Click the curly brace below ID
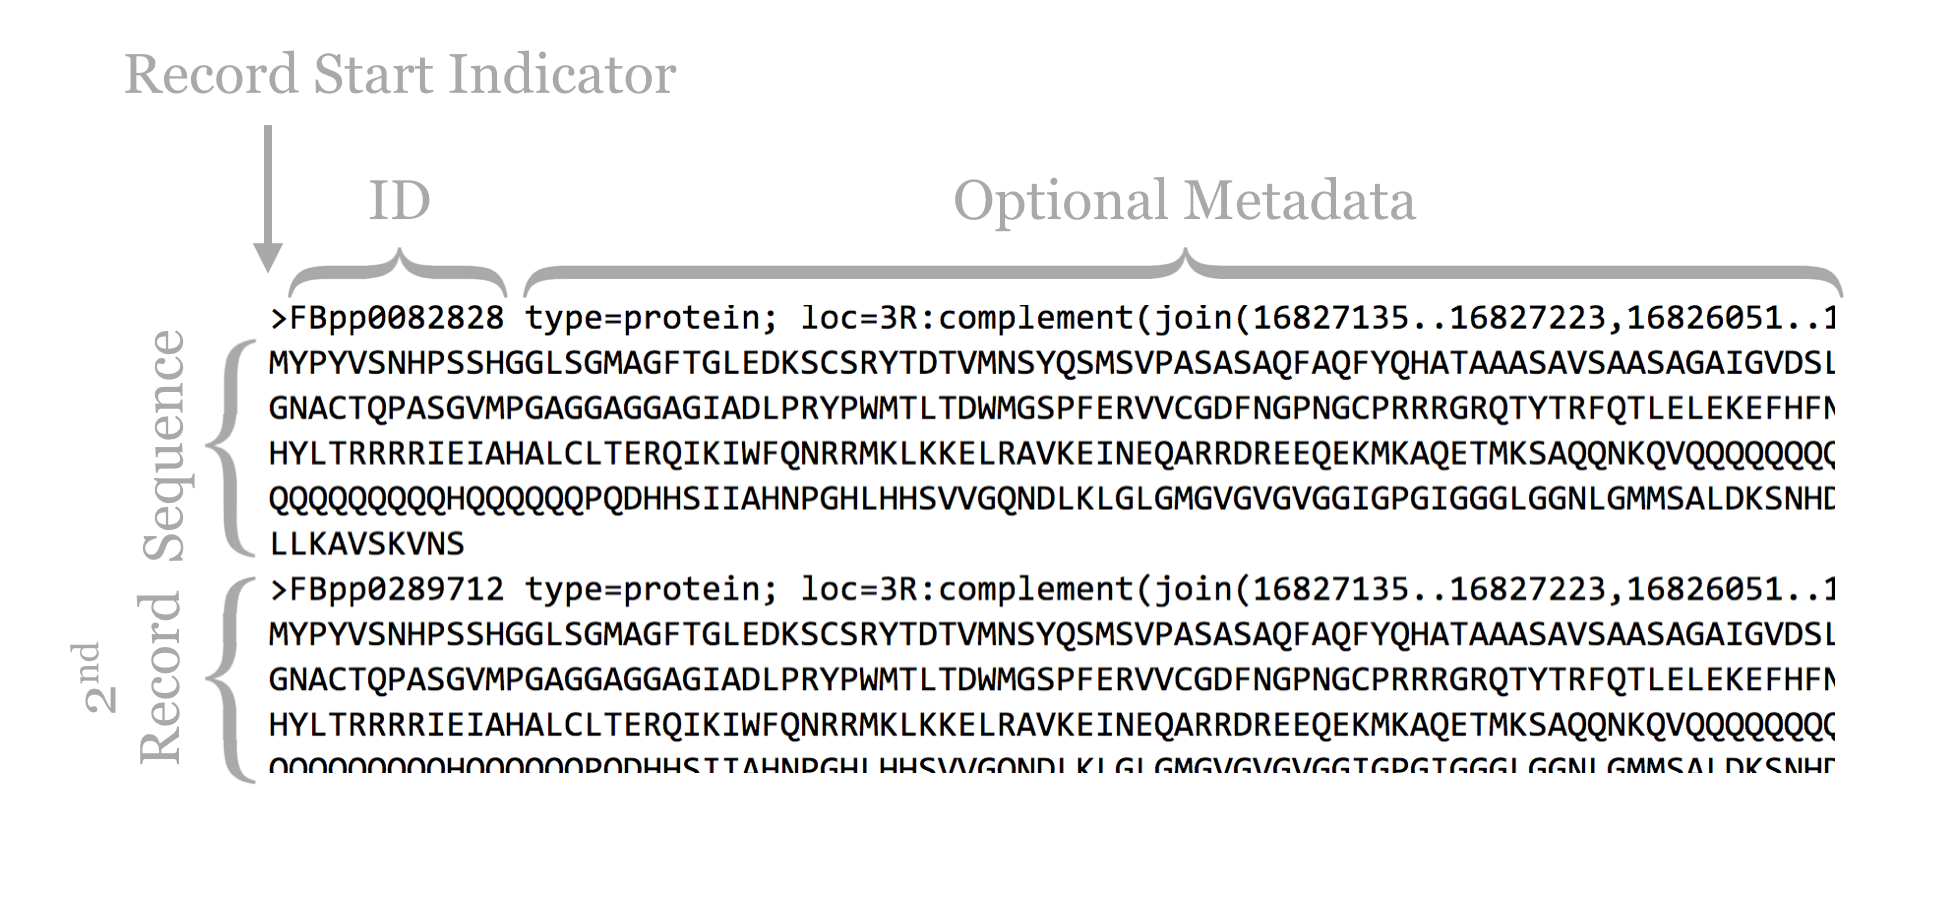This screenshot has height=898, width=1940. coord(398,273)
